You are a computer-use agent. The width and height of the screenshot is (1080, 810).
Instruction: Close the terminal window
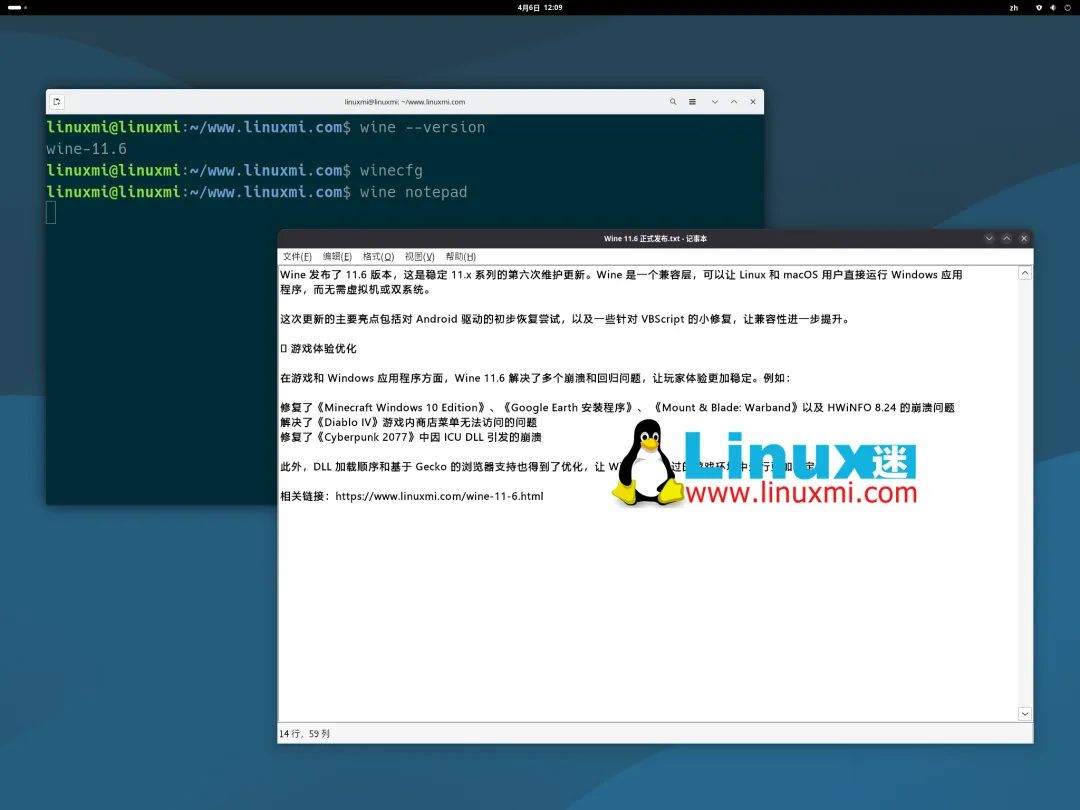point(753,101)
